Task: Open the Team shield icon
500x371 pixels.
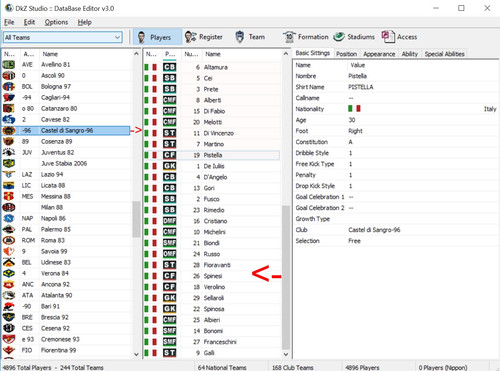Action: (239, 37)
